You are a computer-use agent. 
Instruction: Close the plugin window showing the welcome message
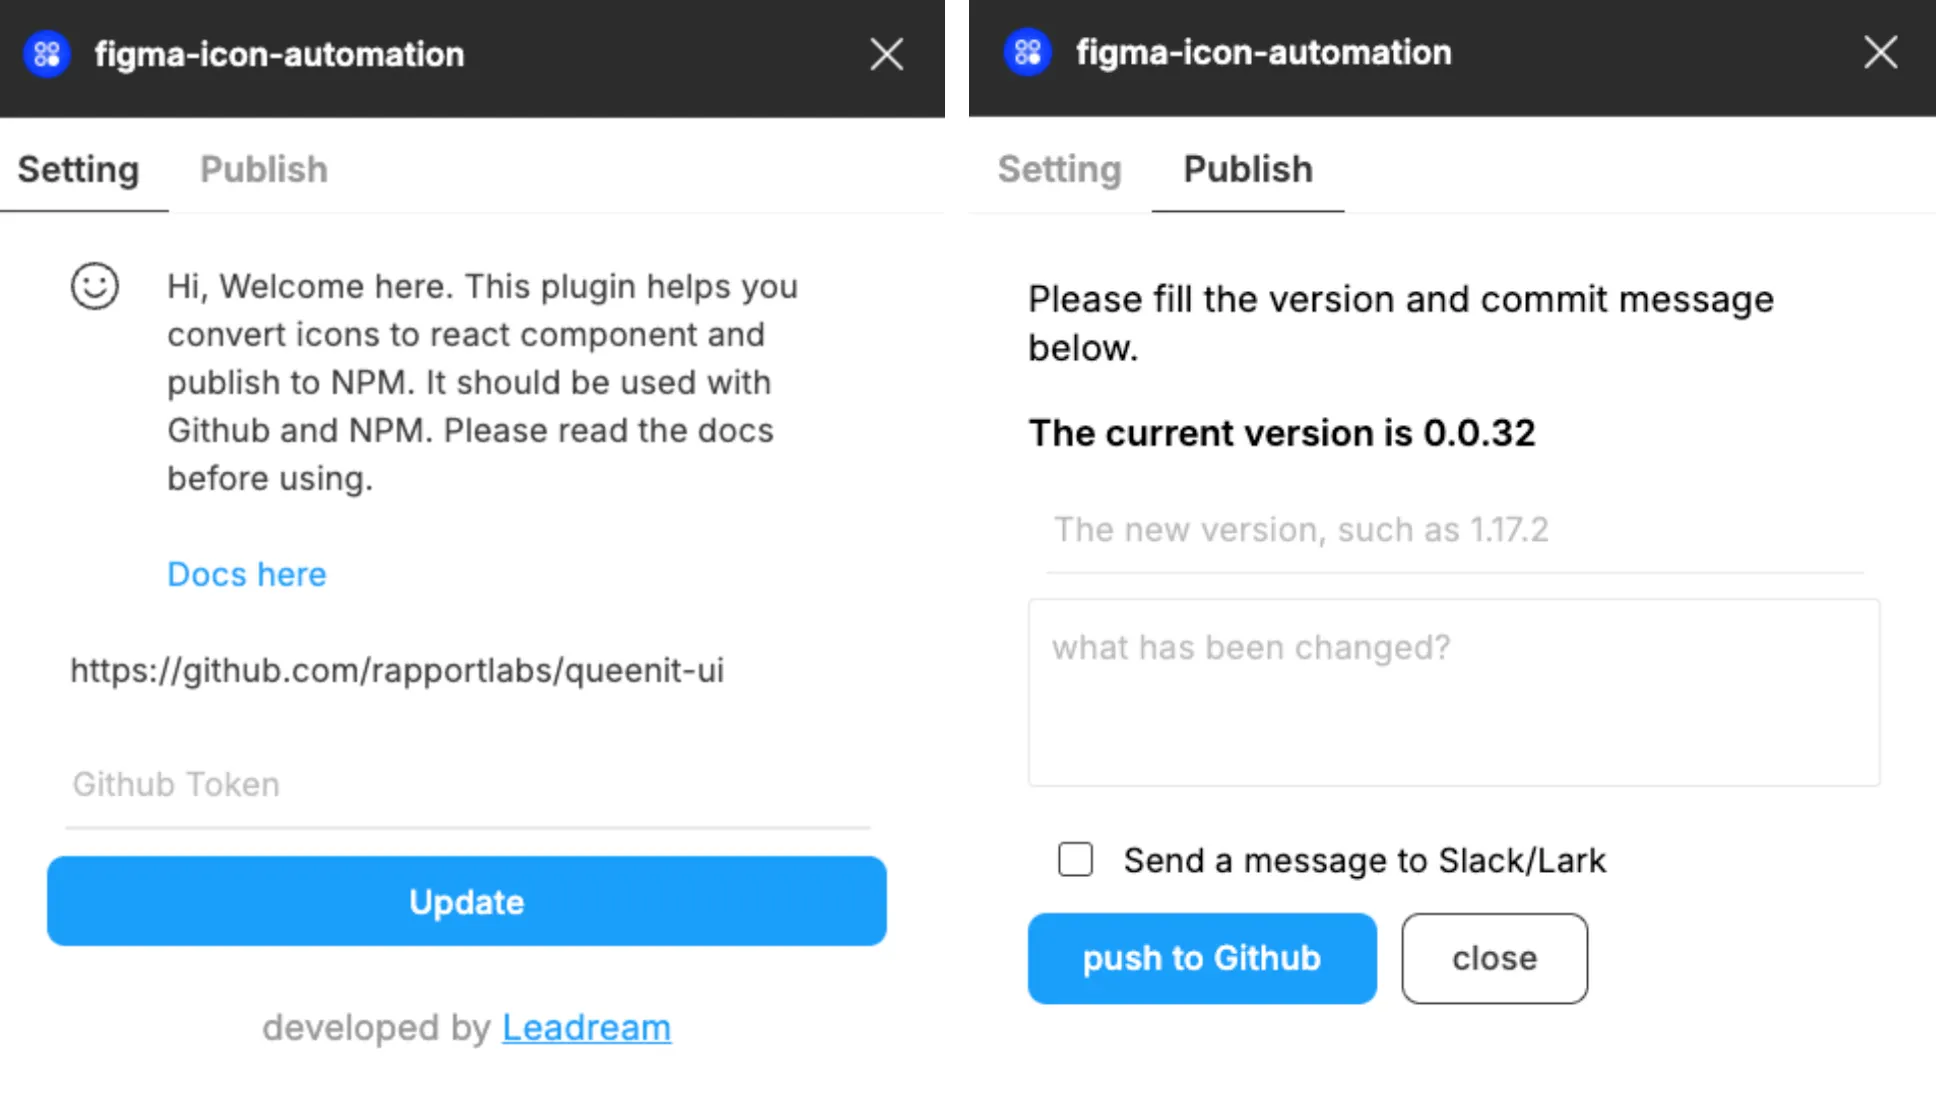[x=886, y=54]
